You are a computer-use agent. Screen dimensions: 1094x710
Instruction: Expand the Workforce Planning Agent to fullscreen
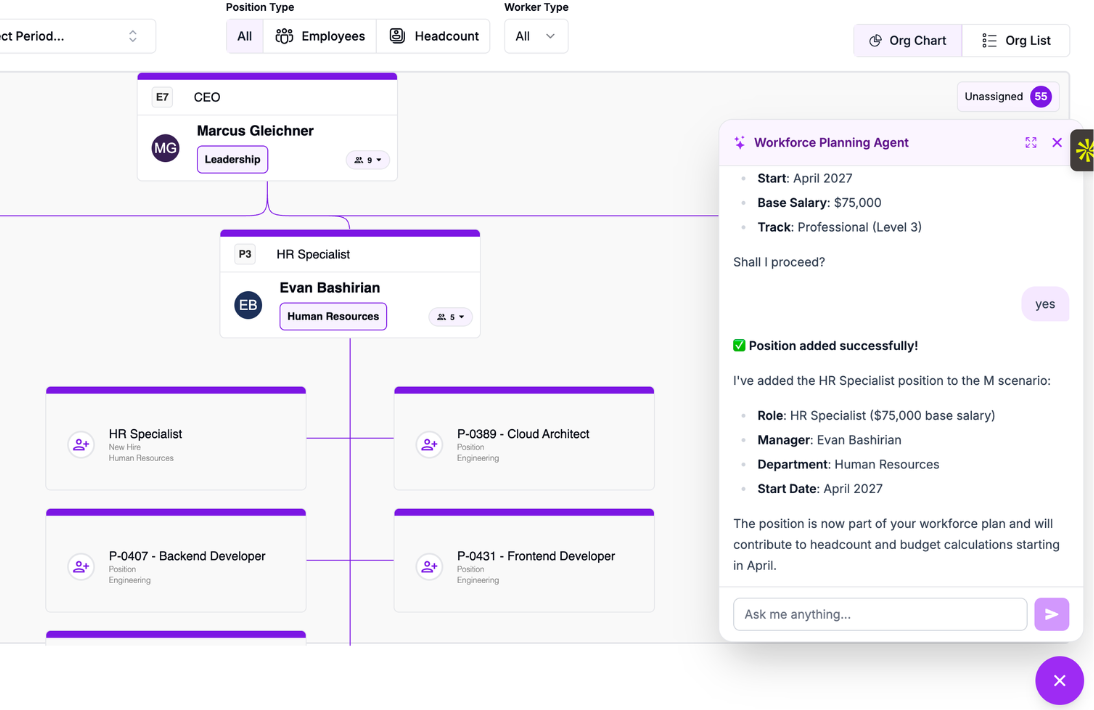1031,142
